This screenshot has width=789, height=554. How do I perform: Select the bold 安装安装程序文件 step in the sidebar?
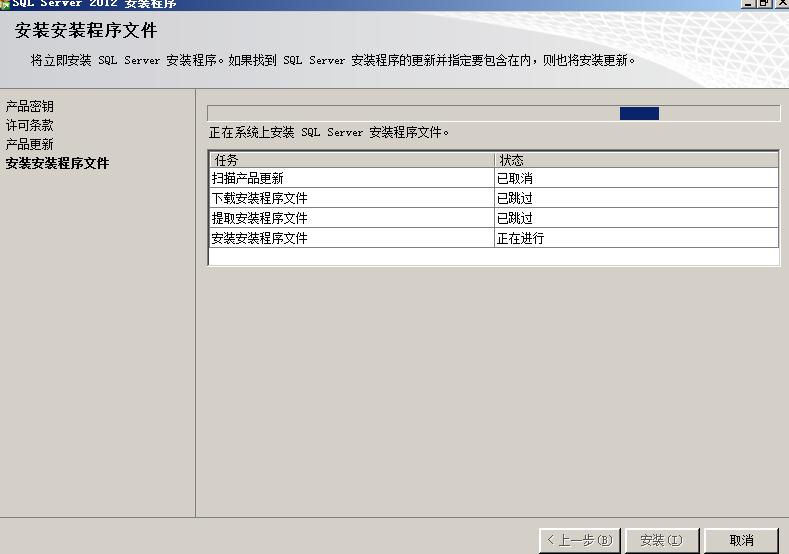[x=57, y=163]
